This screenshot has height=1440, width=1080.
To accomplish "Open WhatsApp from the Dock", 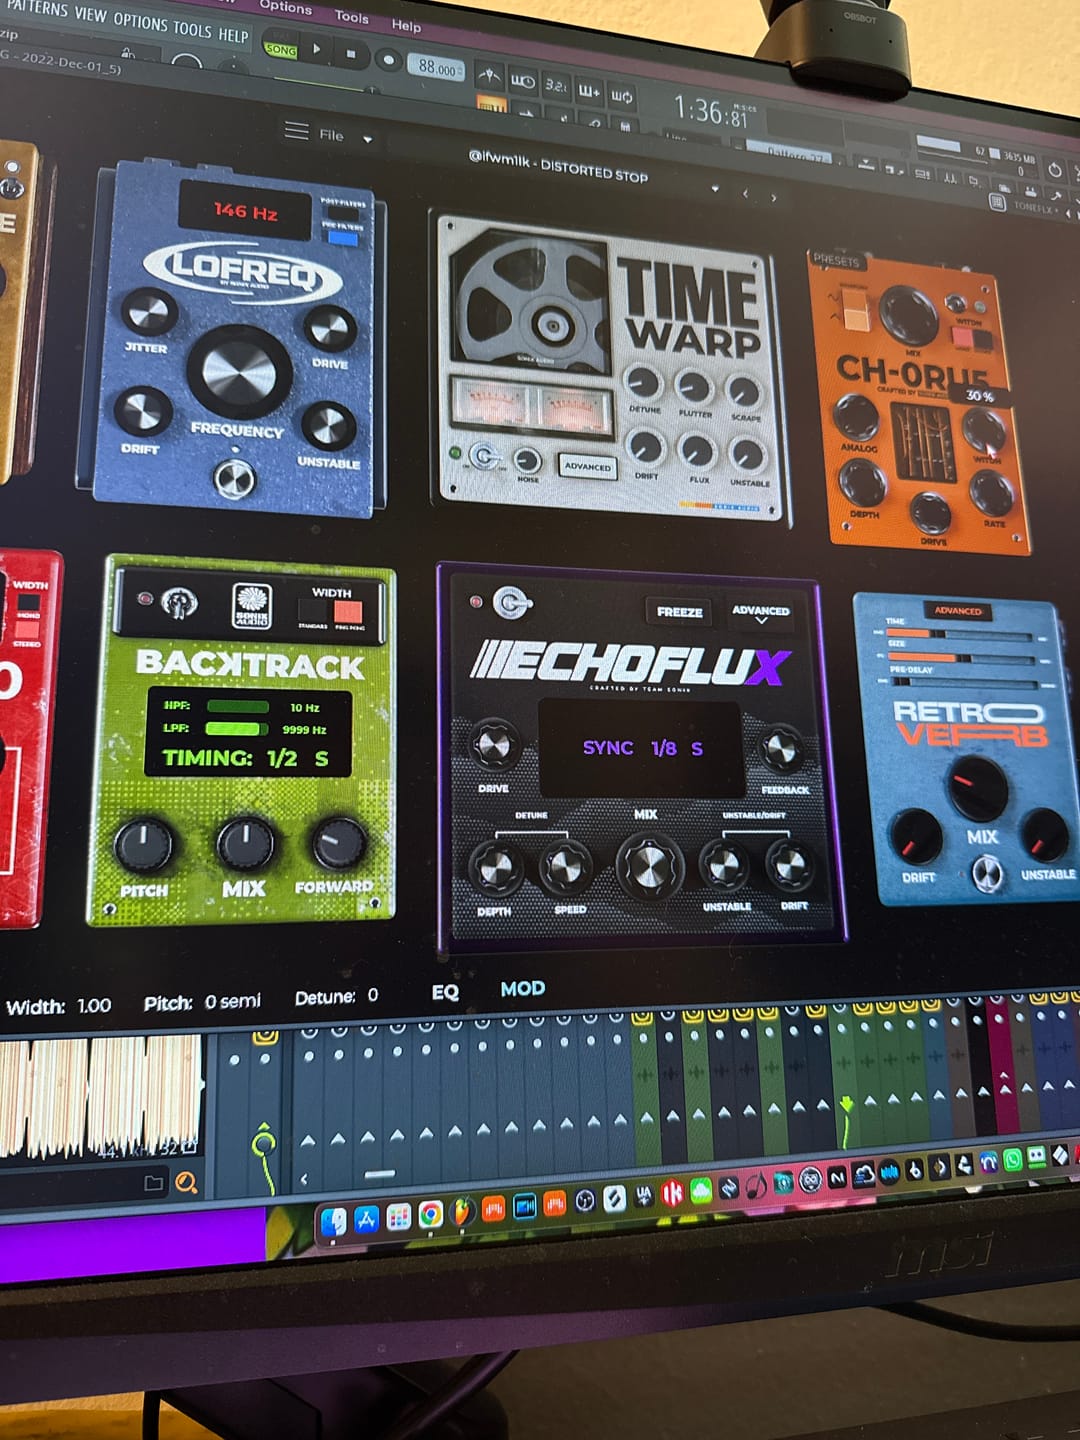I will pyautogui.click(x=1012, y=1160).
